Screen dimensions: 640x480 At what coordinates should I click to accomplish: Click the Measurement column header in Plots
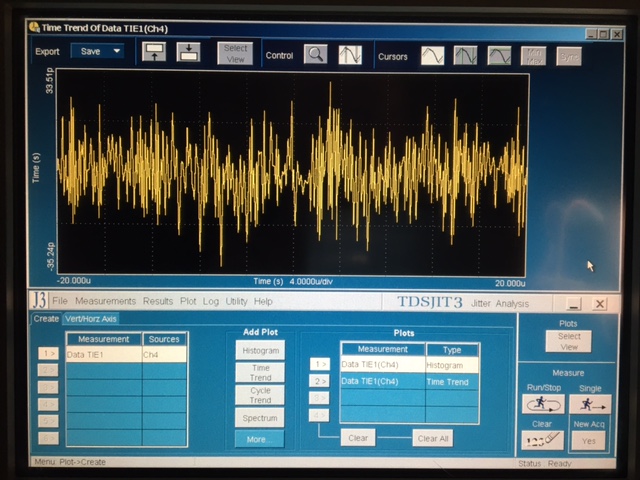(382, 349)
